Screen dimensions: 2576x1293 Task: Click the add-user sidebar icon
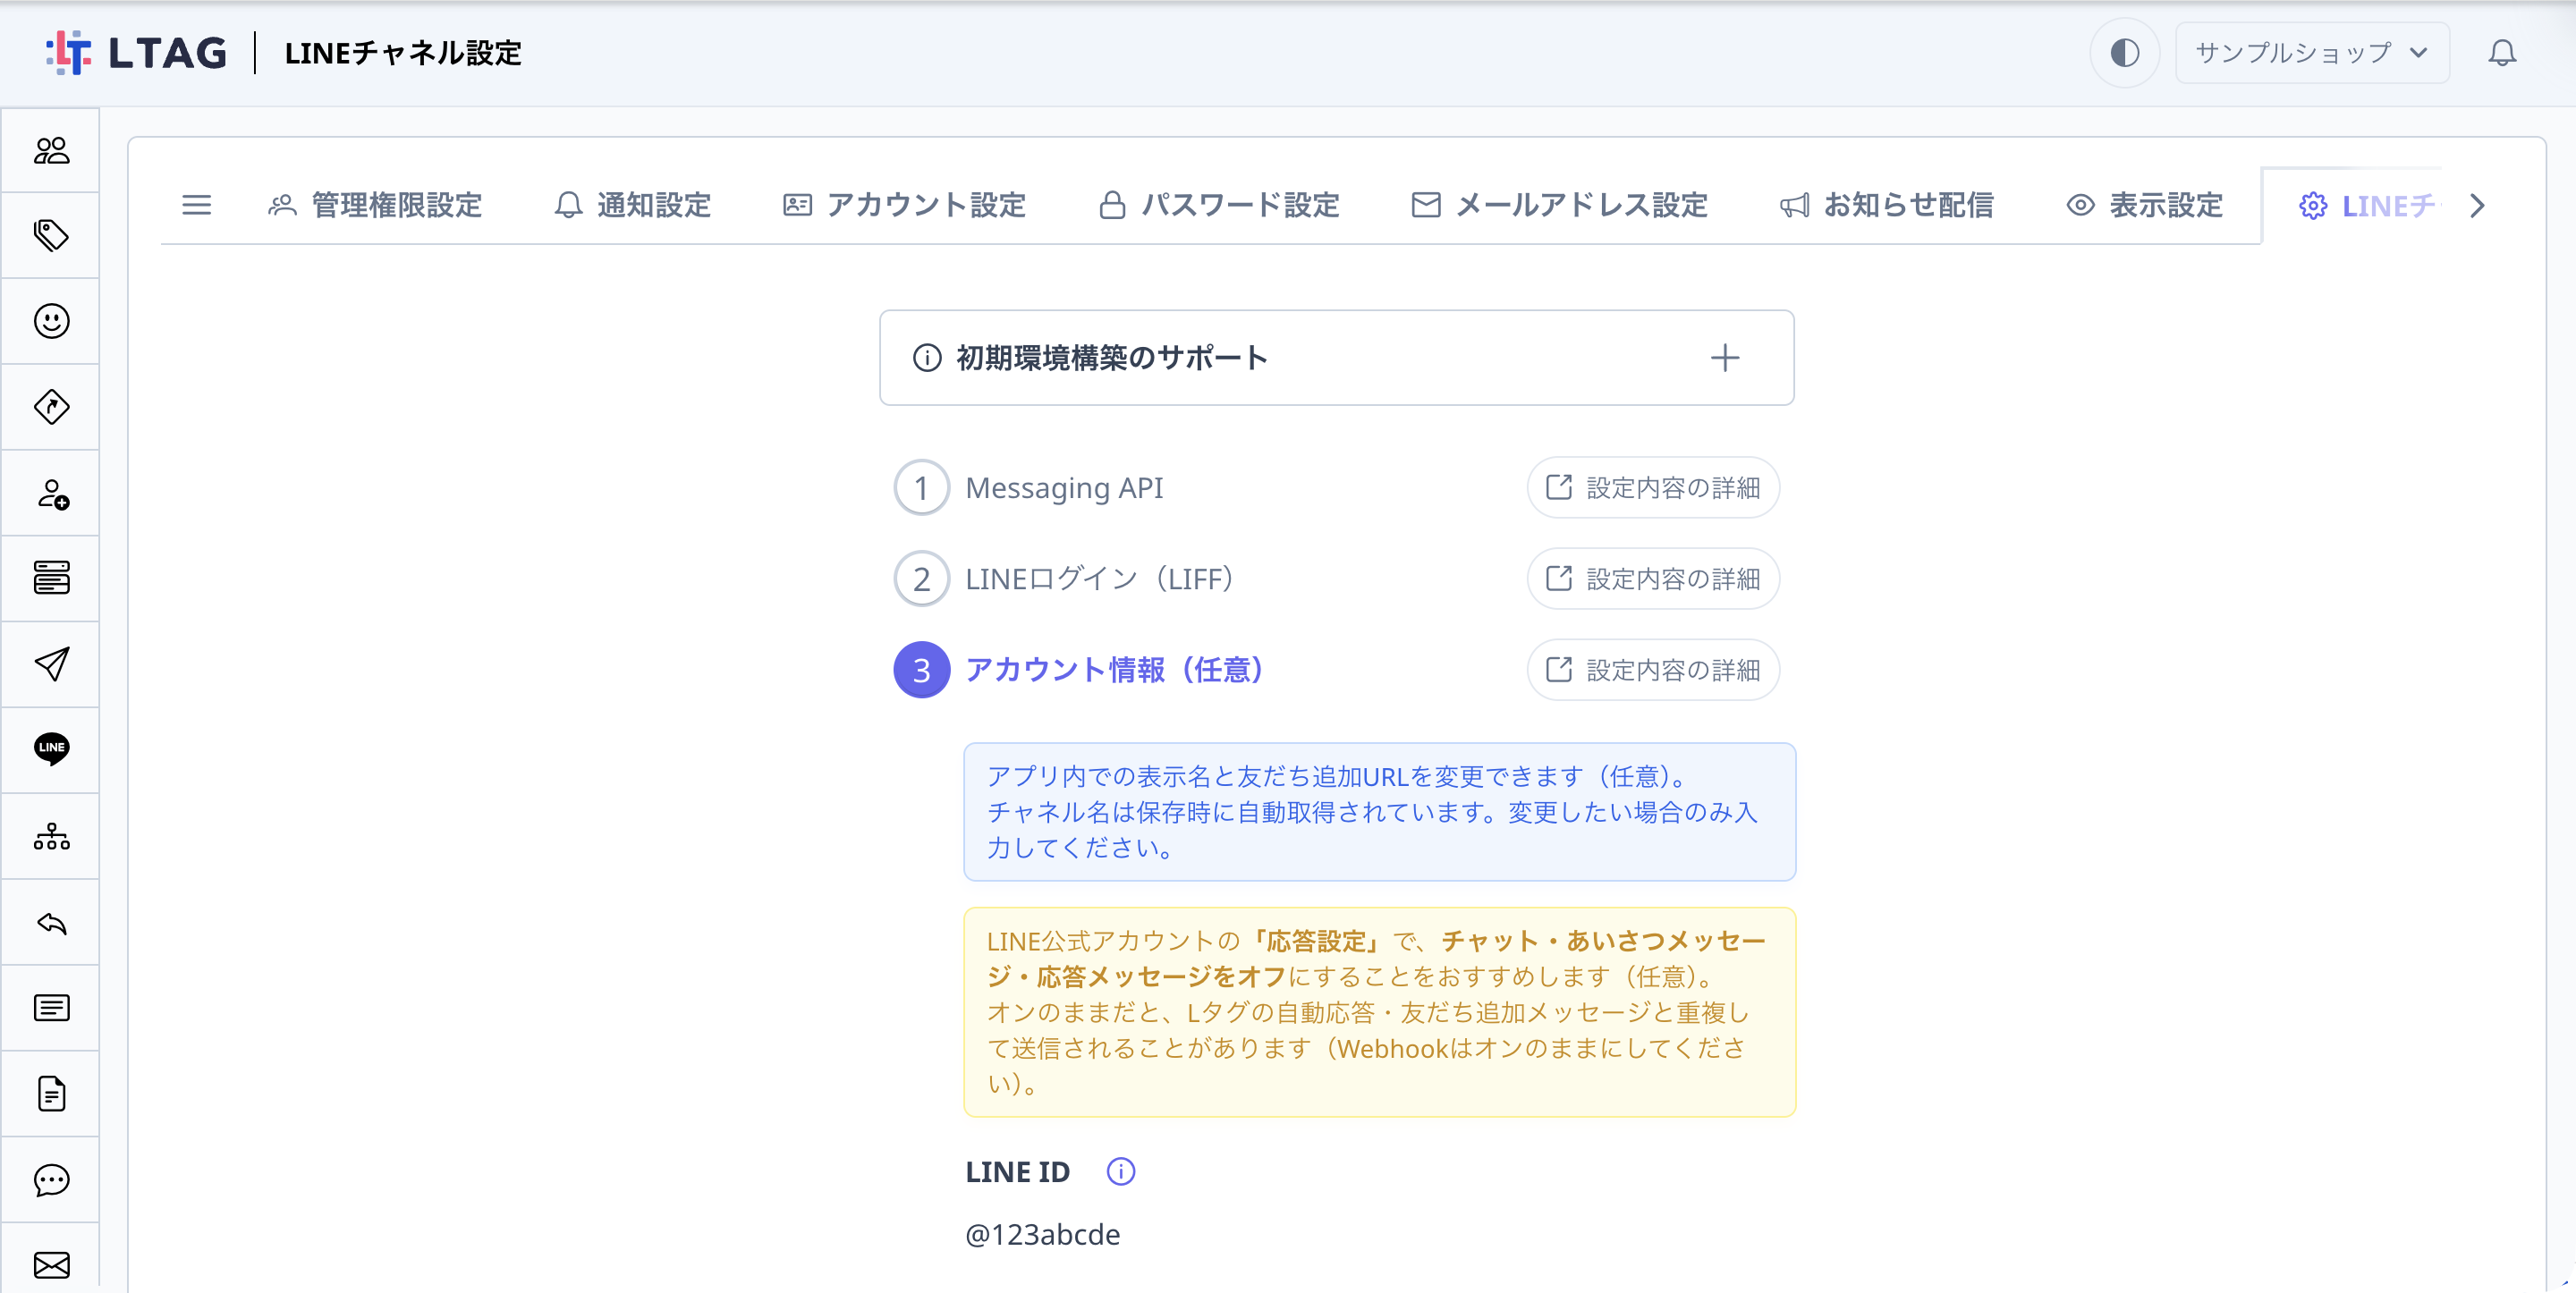pos(51,493)
